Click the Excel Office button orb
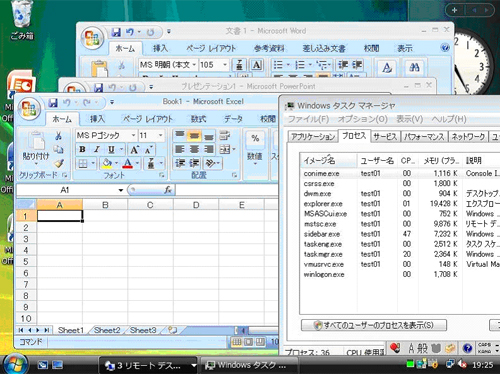This screenshot has height=374, width=500. 30,108
